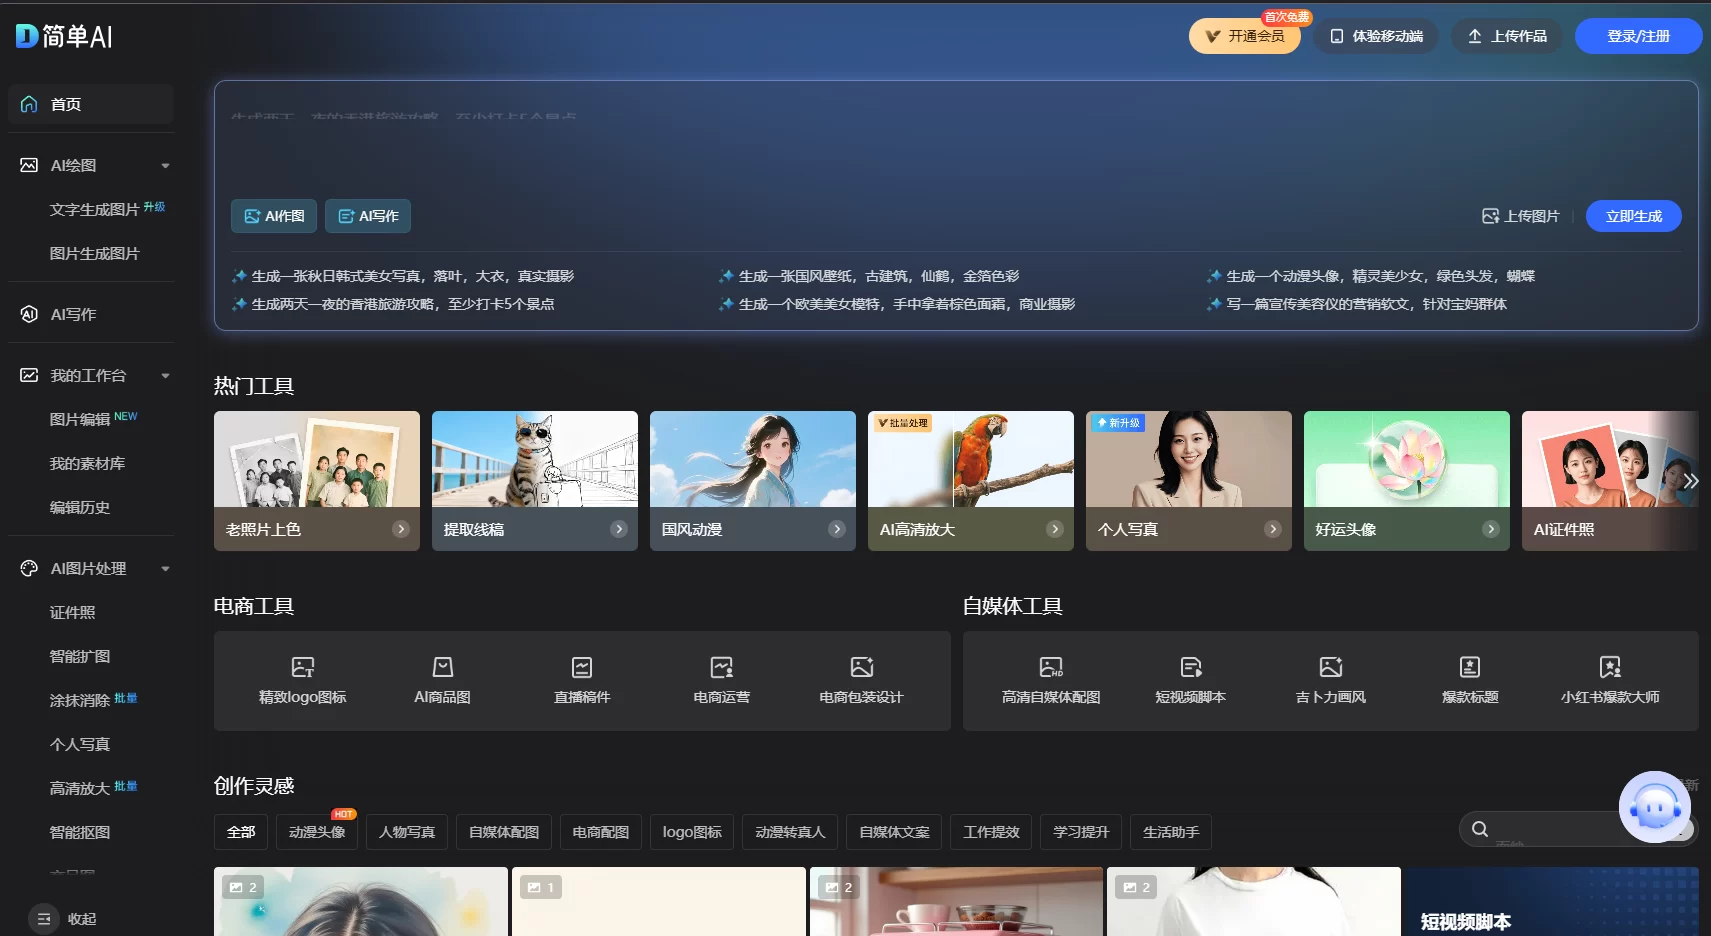Collapse the AI绘图 sidebar section
The width and height of the screenshot is (1711, 936).
coord(165,166)
